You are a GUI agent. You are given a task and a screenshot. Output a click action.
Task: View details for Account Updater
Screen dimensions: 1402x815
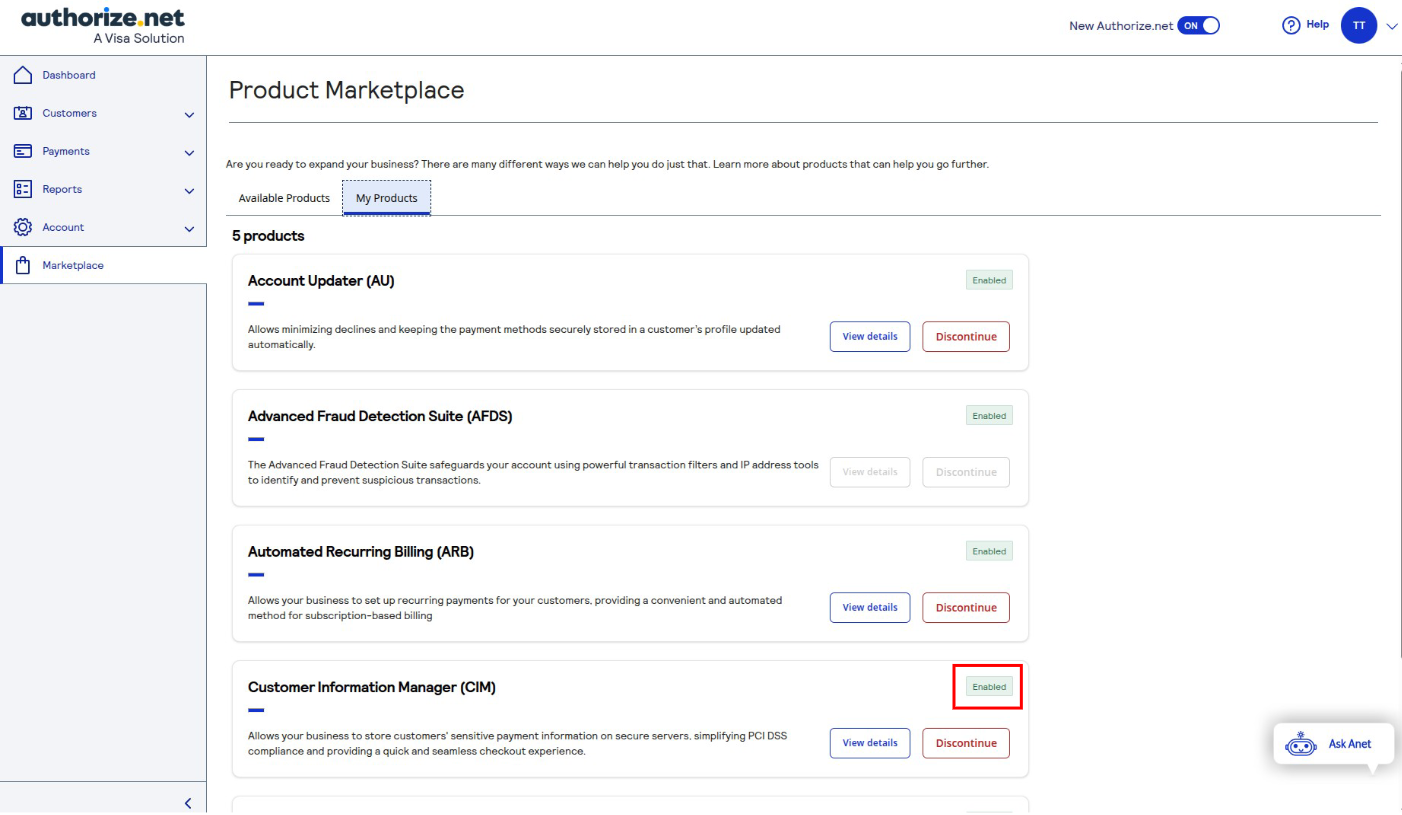coord(870,337)
